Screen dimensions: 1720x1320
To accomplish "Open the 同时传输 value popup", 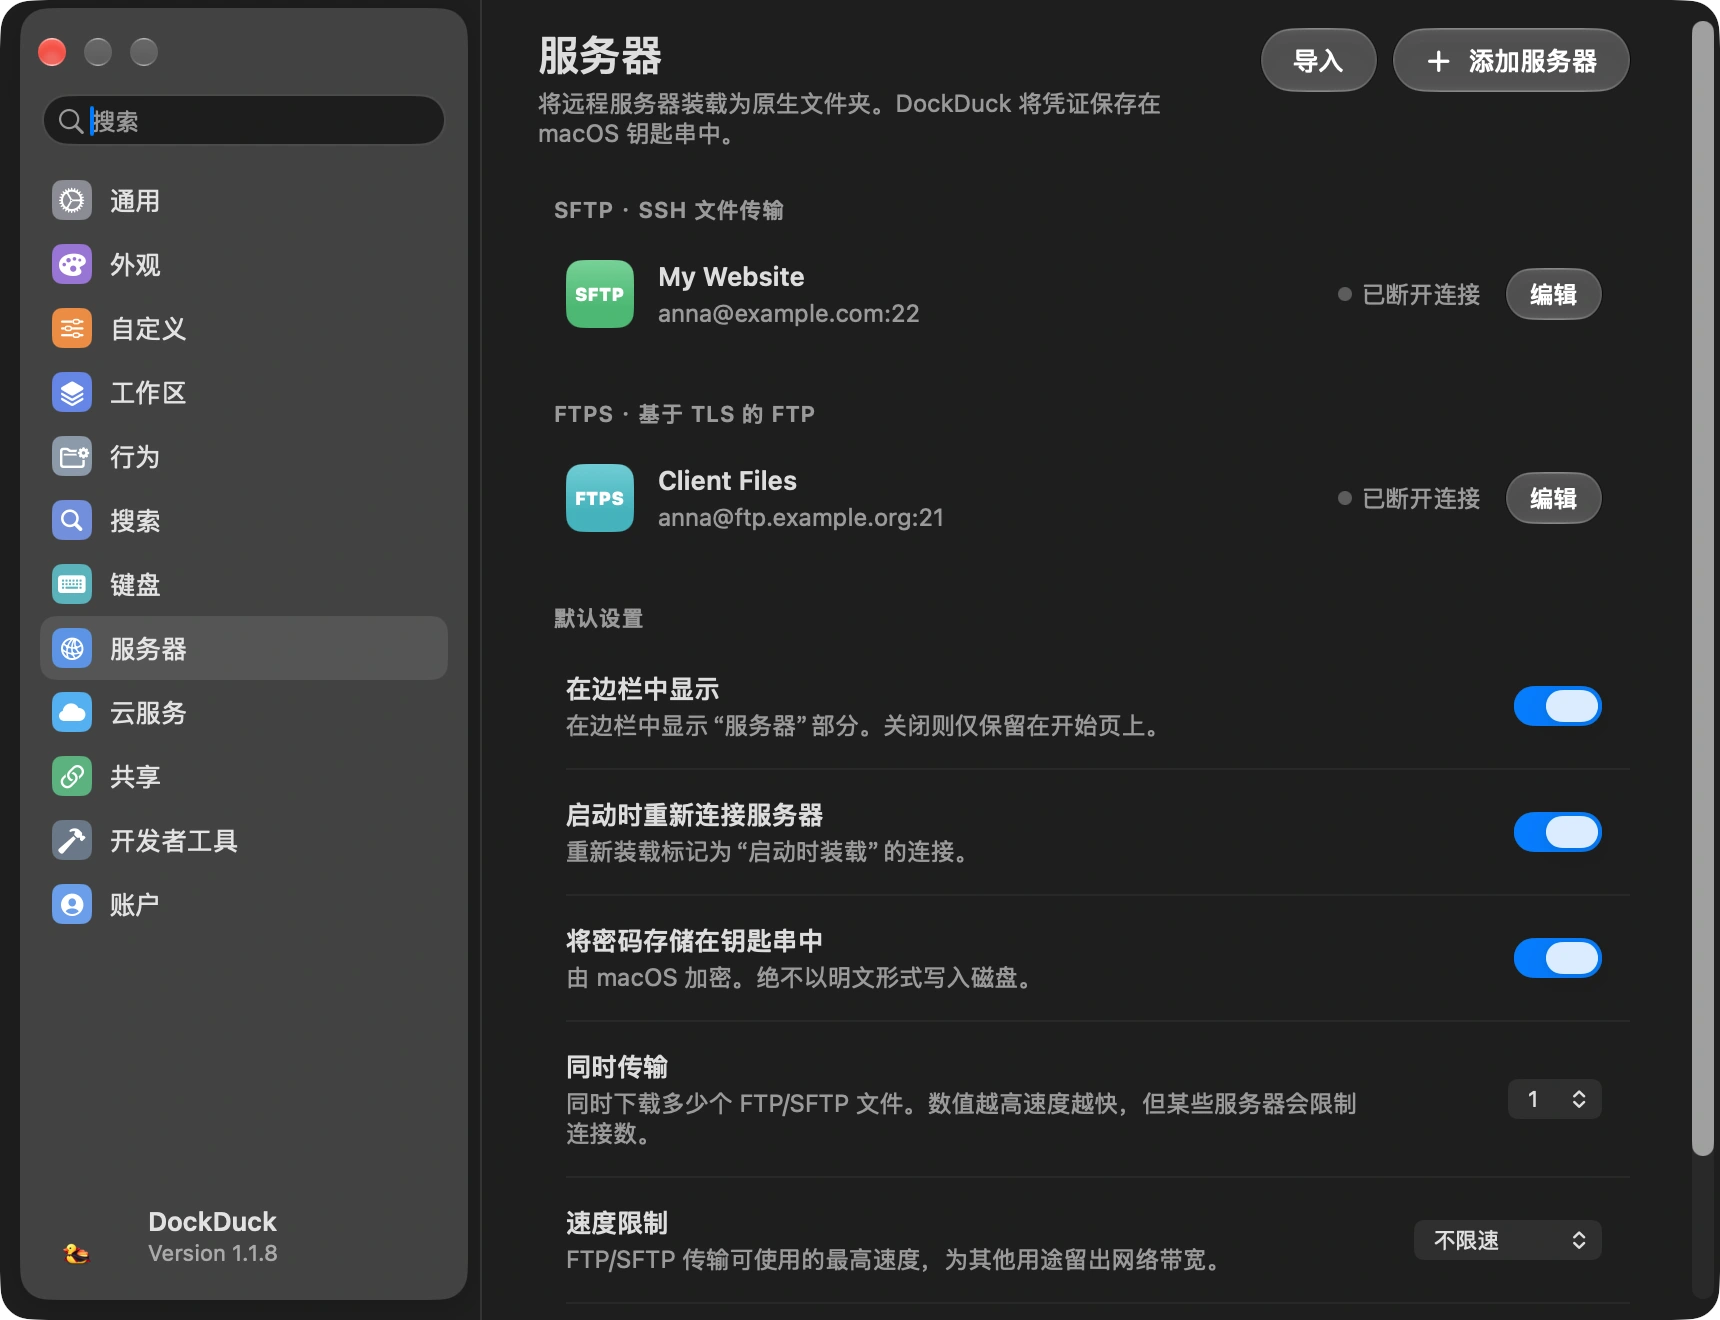I will [x=1554, y=1099].
